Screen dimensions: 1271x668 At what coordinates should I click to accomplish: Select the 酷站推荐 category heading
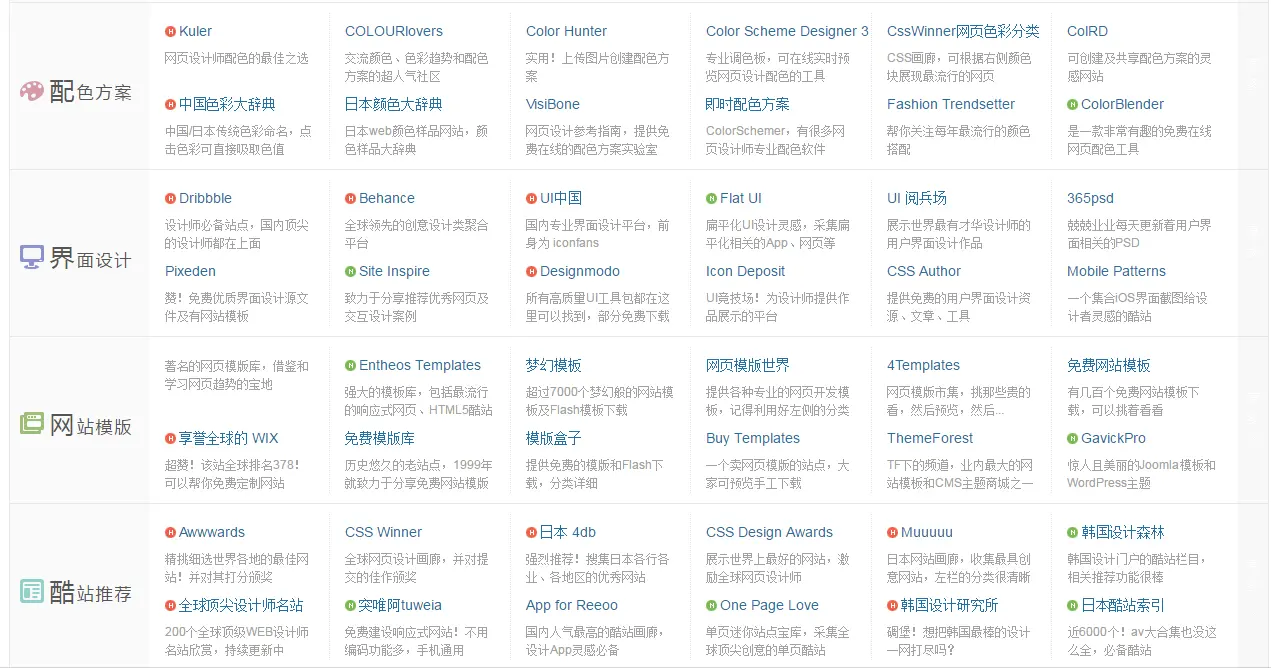pos(91,592)
